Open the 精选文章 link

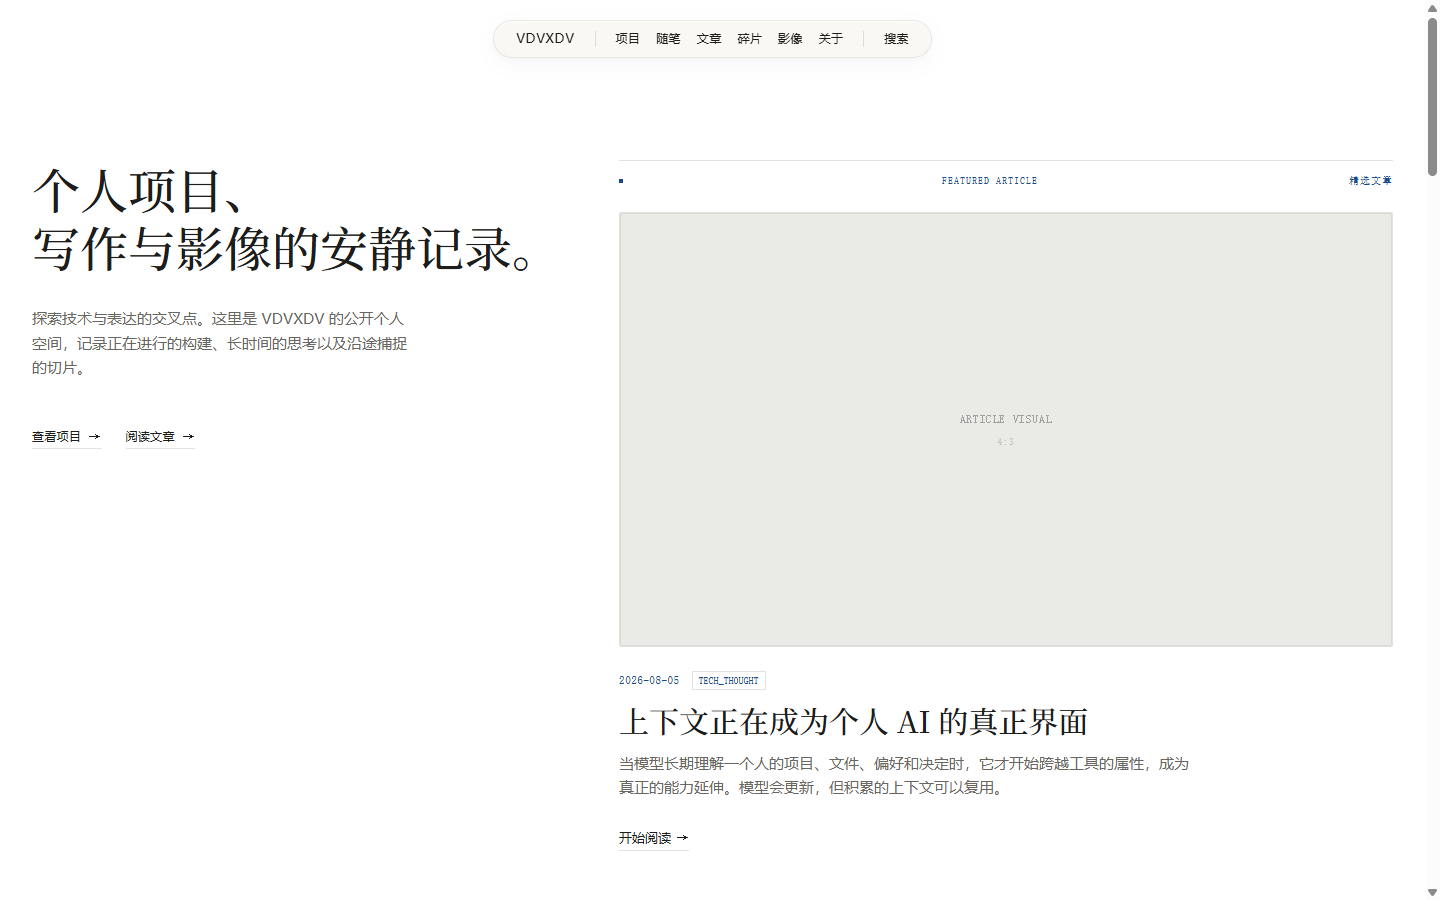pos(1370,181)
